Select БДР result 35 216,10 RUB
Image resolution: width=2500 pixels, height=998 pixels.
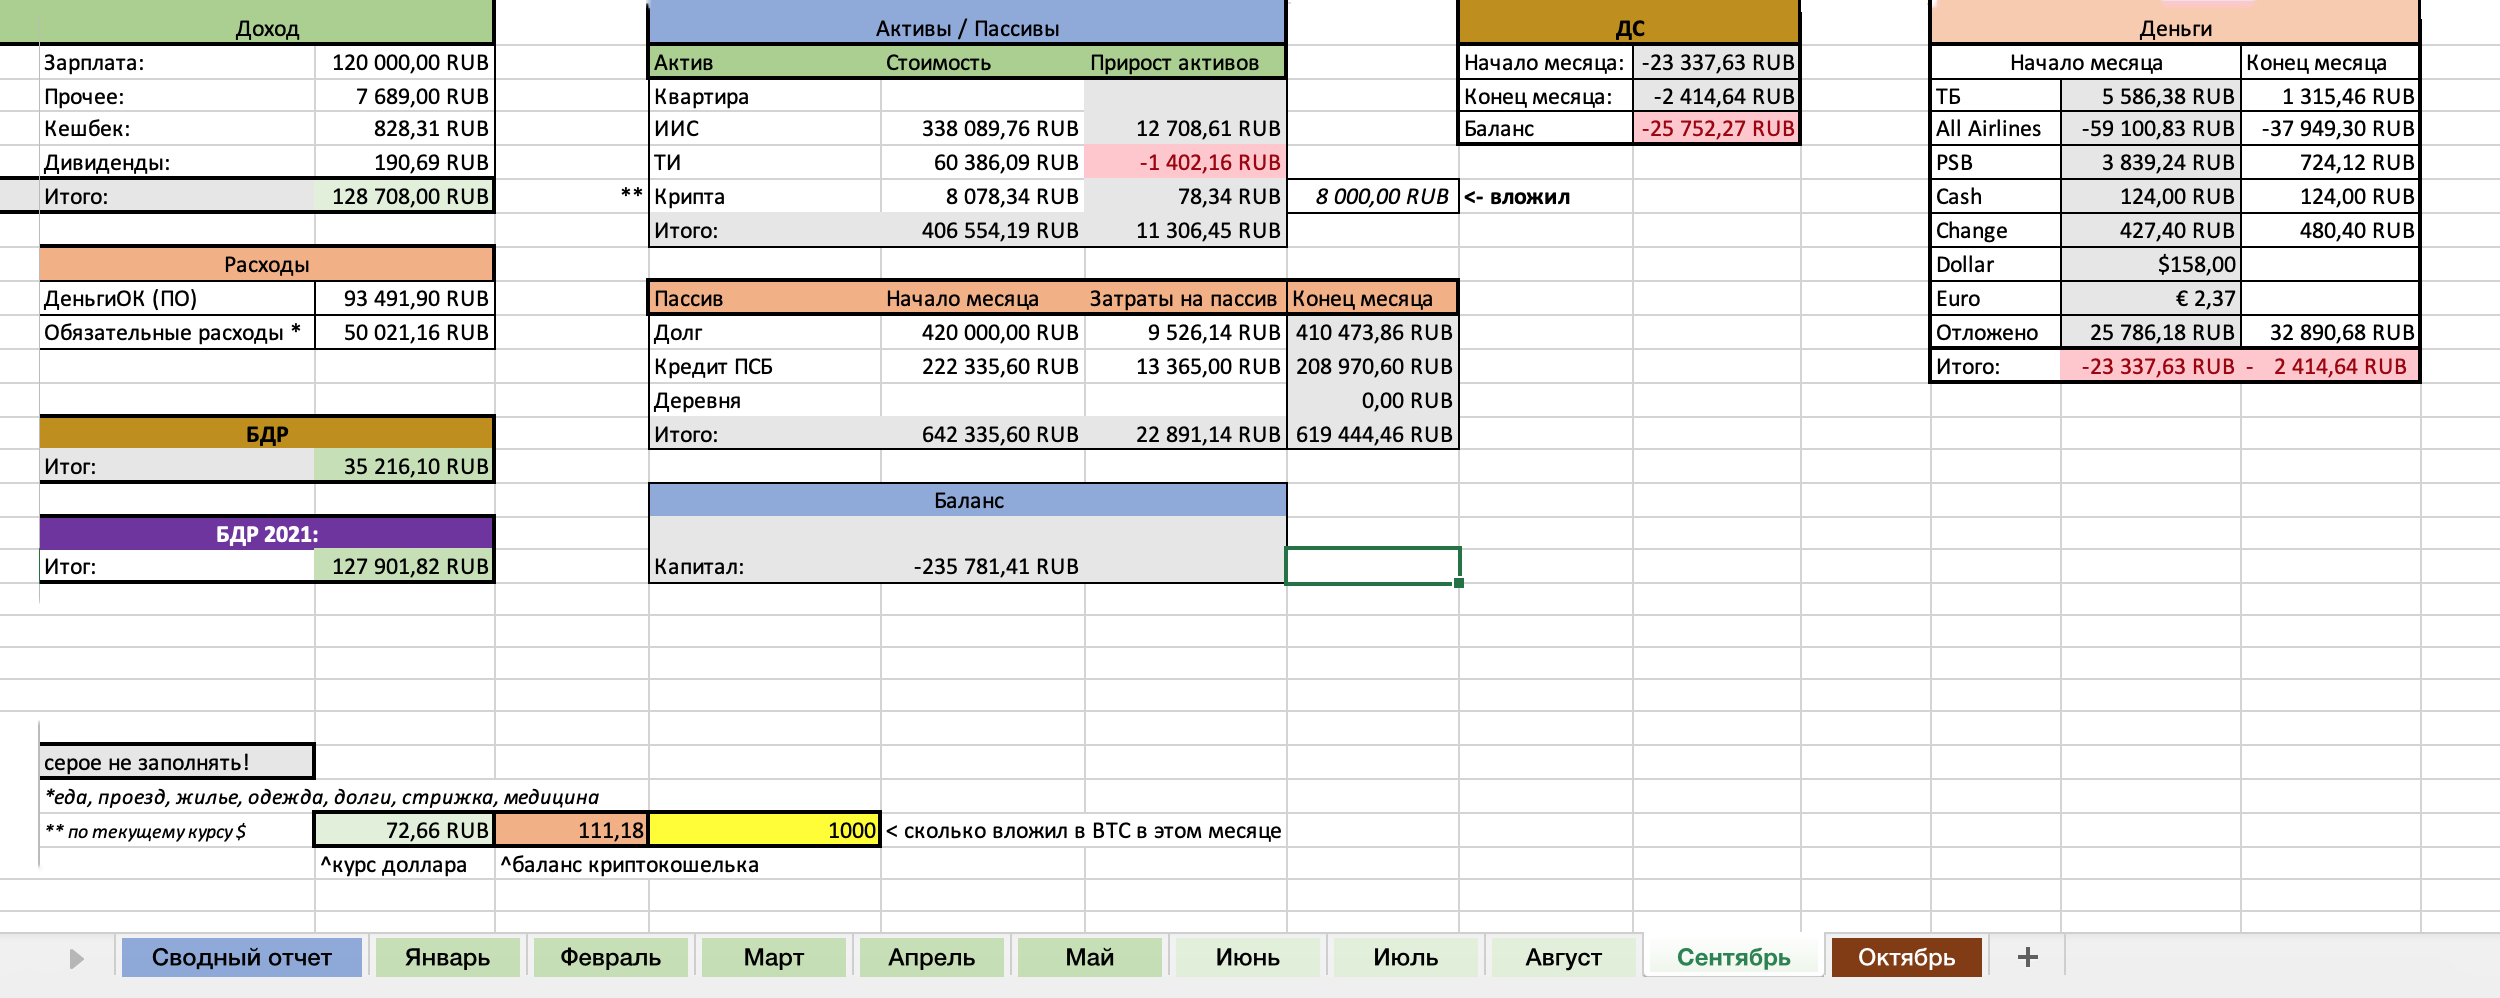pyautogui.click(x=404, y=466)
